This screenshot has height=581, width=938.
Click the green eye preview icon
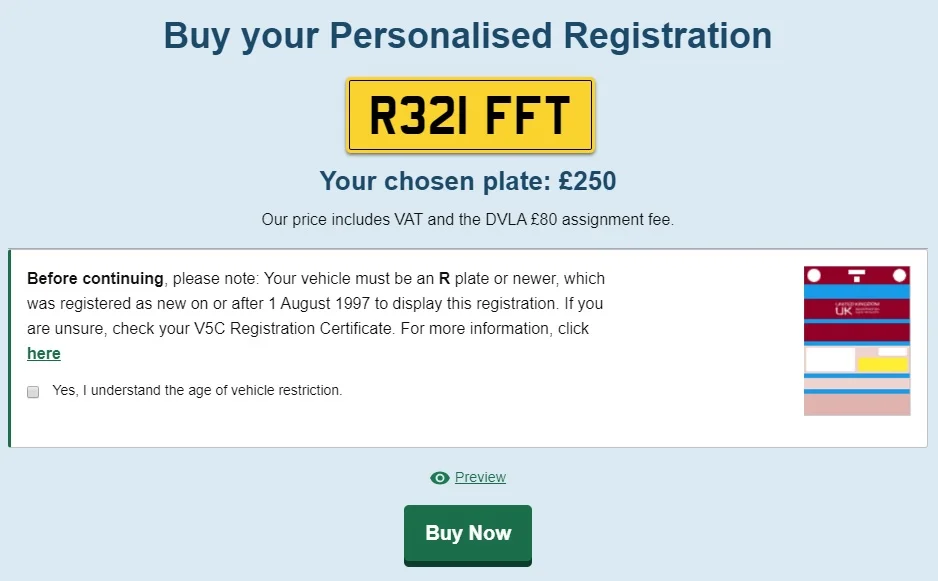point(440,477)
